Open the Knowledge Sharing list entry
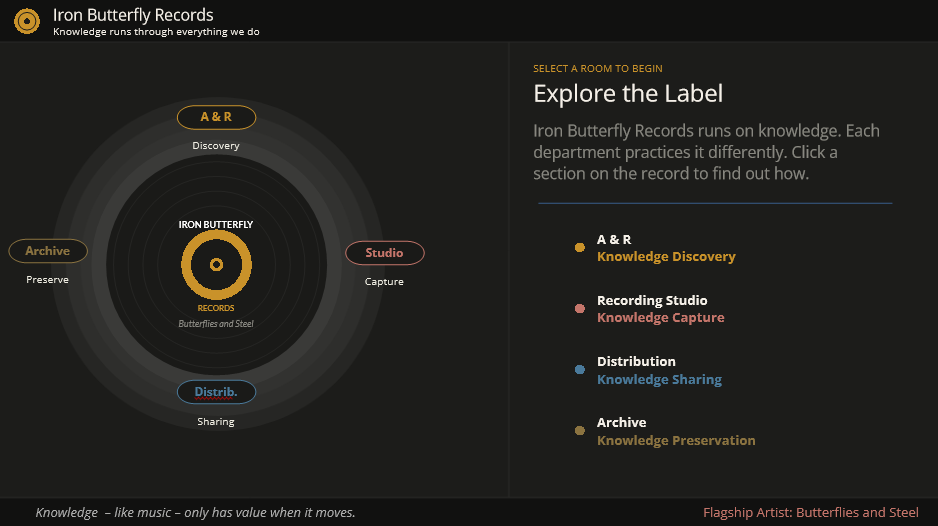Screen dimensions: 938x526 (x=659, y=380)
